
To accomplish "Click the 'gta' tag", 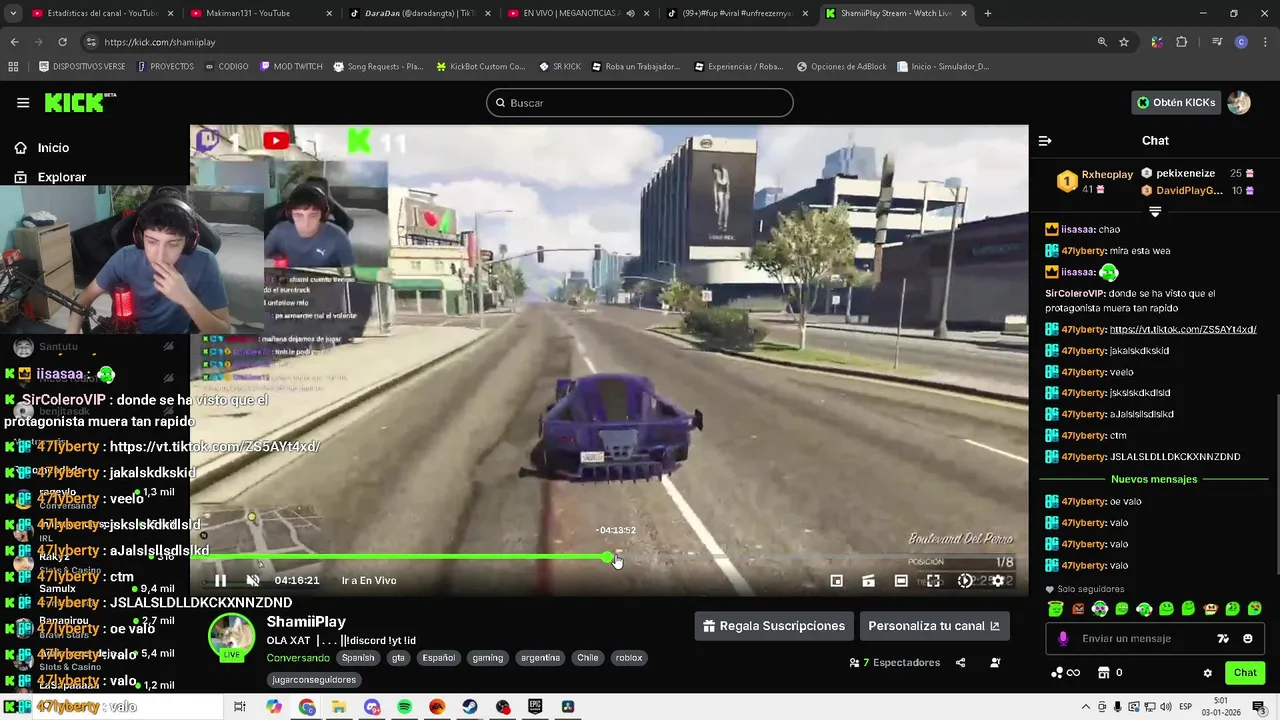I will tap(398, 658).
